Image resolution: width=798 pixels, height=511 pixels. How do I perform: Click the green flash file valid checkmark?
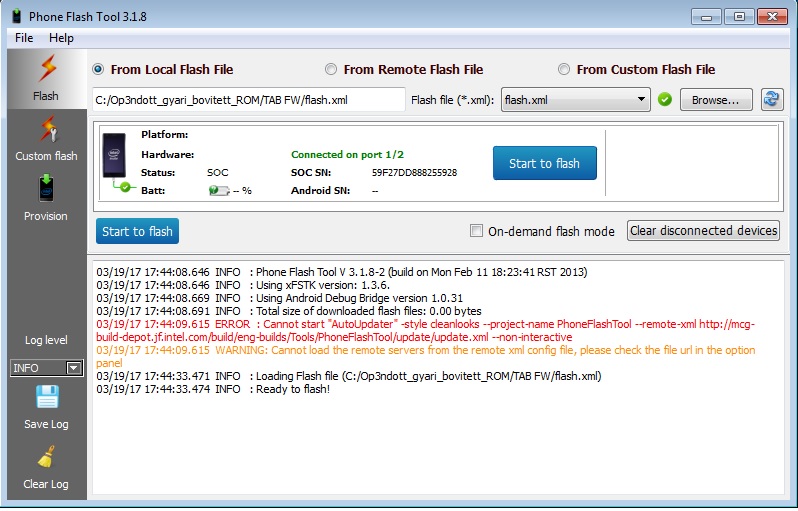(665, 100)
